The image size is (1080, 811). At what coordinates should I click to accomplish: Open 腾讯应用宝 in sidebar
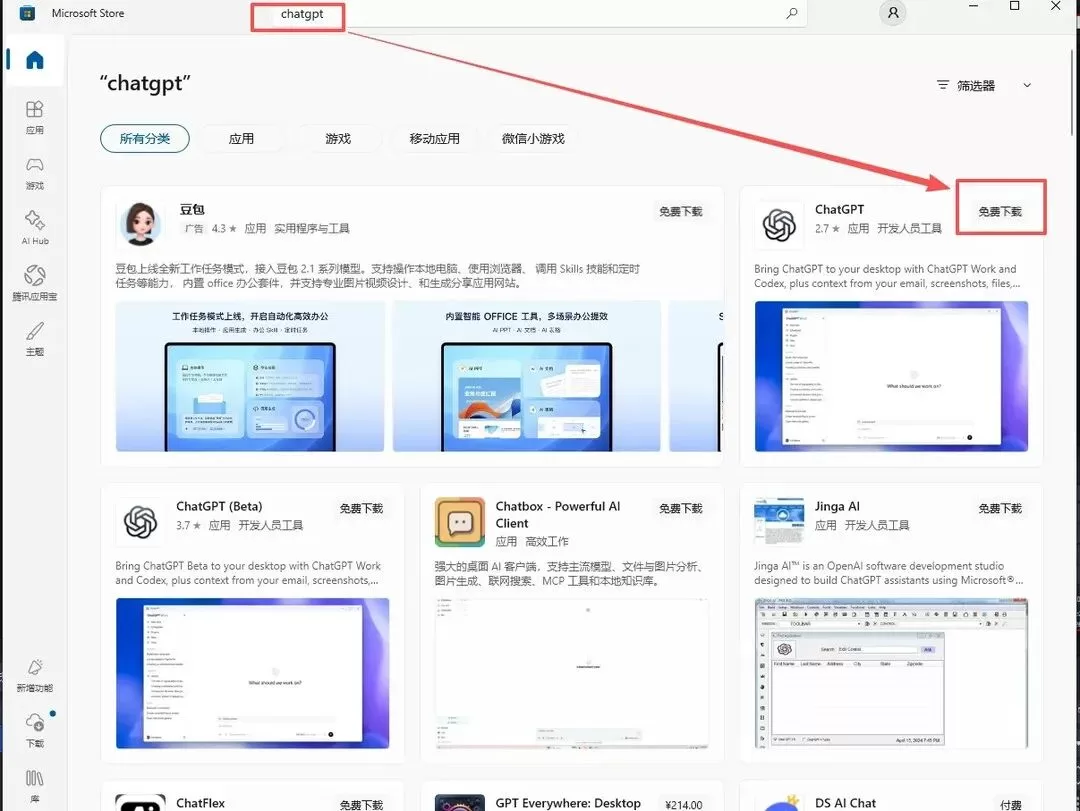(x=34, y=283)
